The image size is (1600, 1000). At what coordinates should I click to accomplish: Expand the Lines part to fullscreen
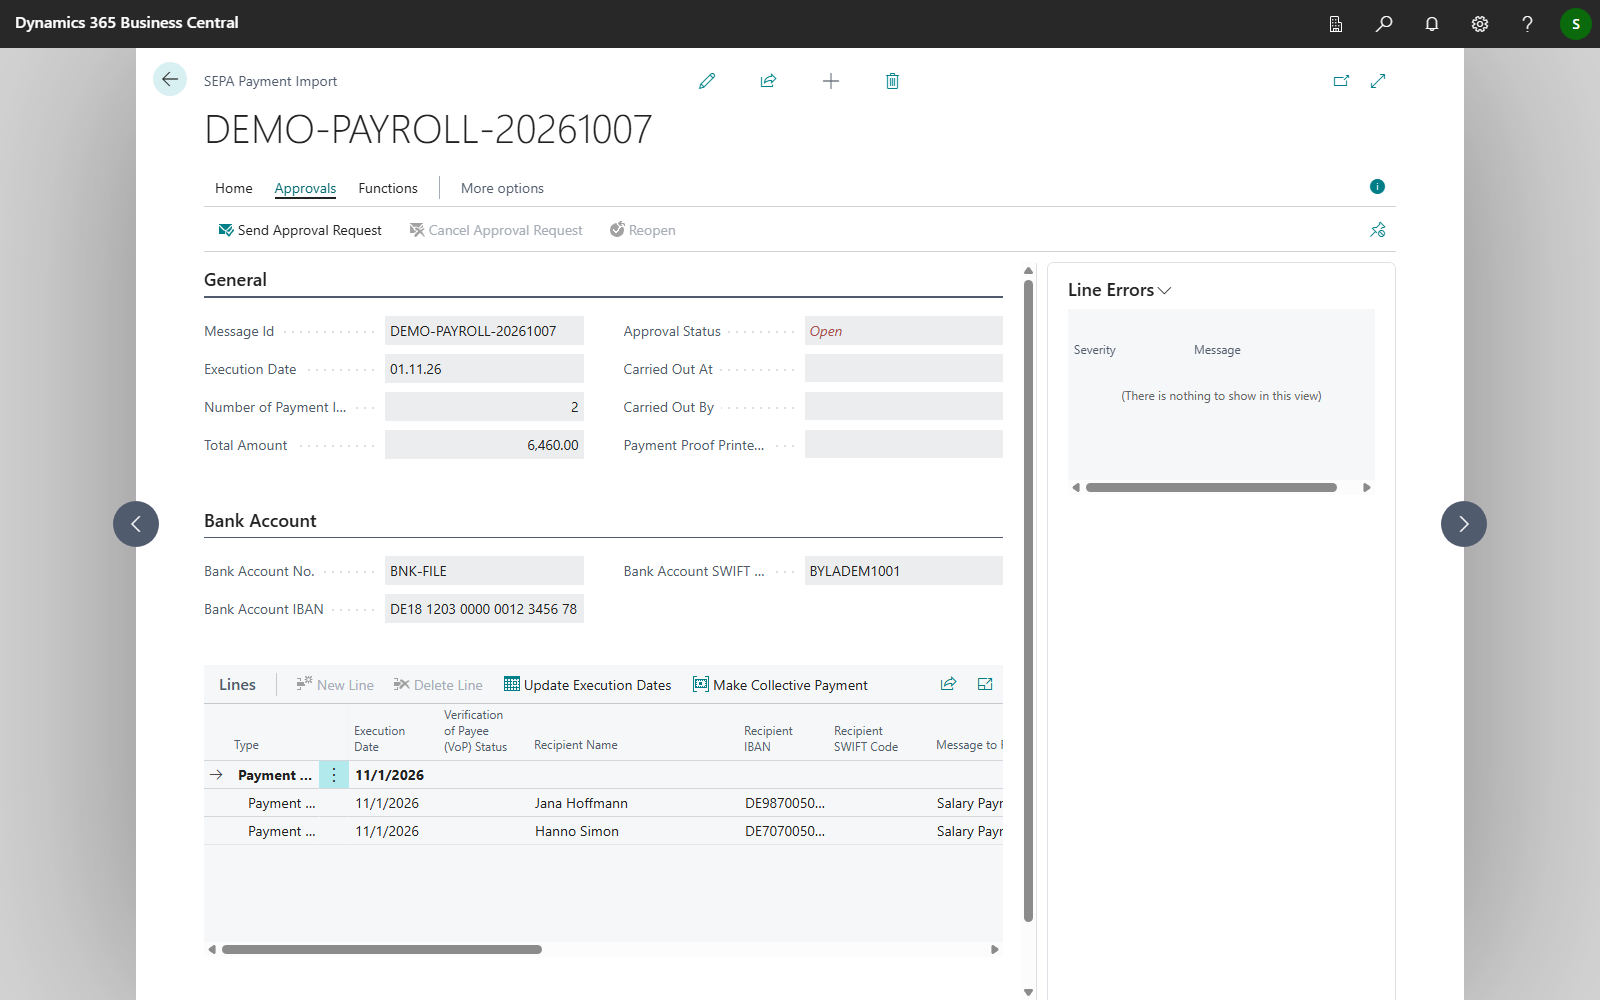coord(985,684)
